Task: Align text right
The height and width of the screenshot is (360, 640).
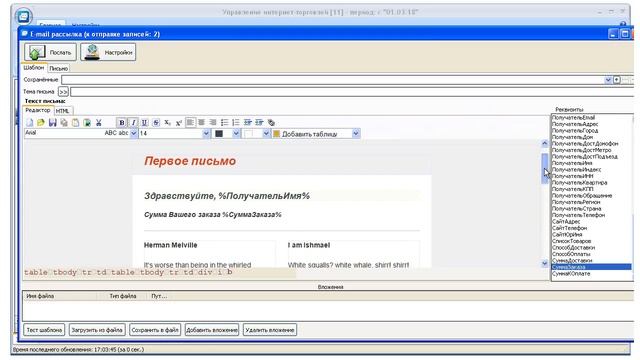Action: tap(213, 122)
